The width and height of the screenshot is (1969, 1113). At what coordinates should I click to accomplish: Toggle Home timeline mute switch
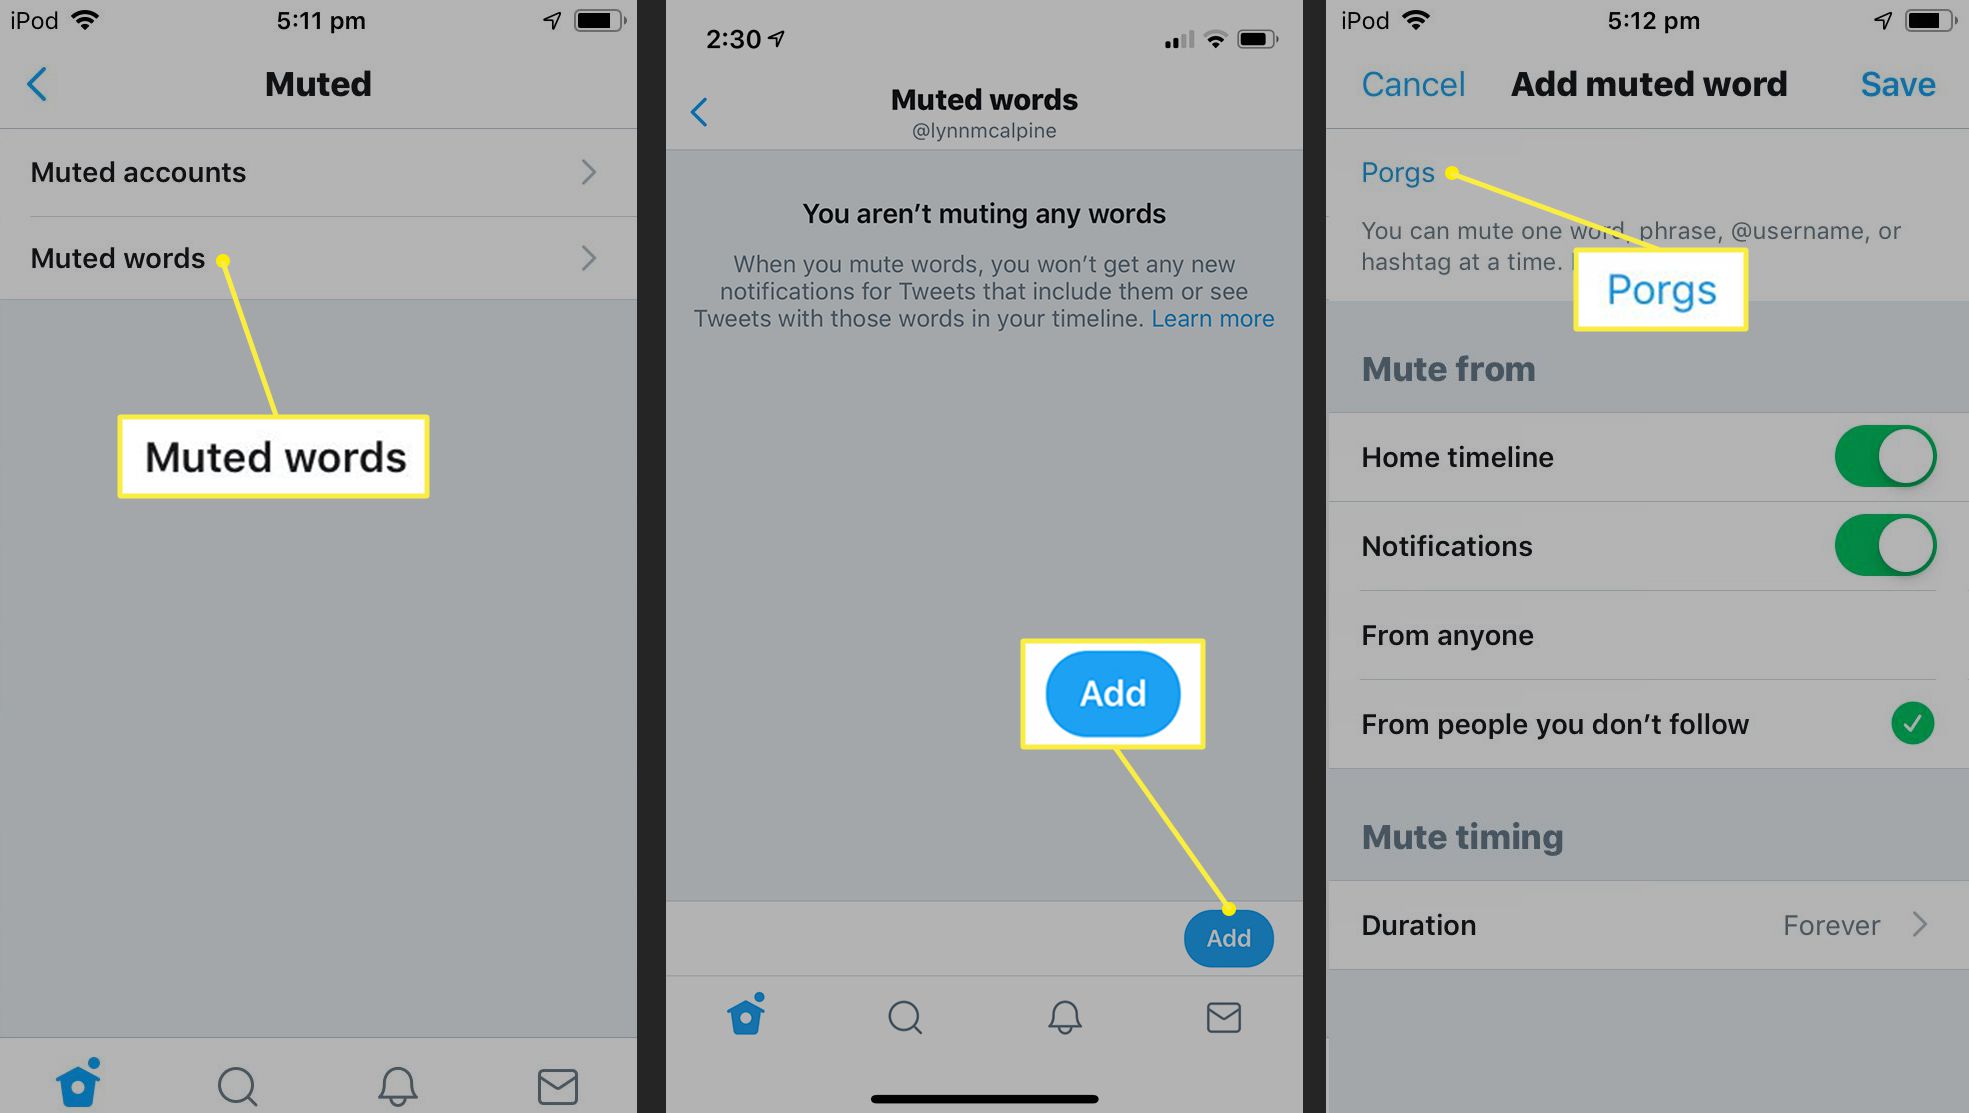[1888, 456]
